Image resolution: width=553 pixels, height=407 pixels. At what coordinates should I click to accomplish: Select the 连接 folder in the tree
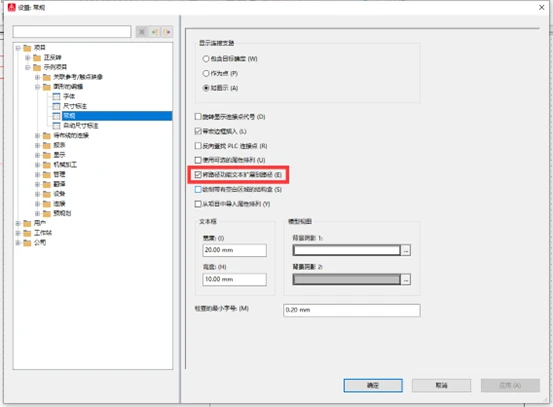(x=59, y=204)
